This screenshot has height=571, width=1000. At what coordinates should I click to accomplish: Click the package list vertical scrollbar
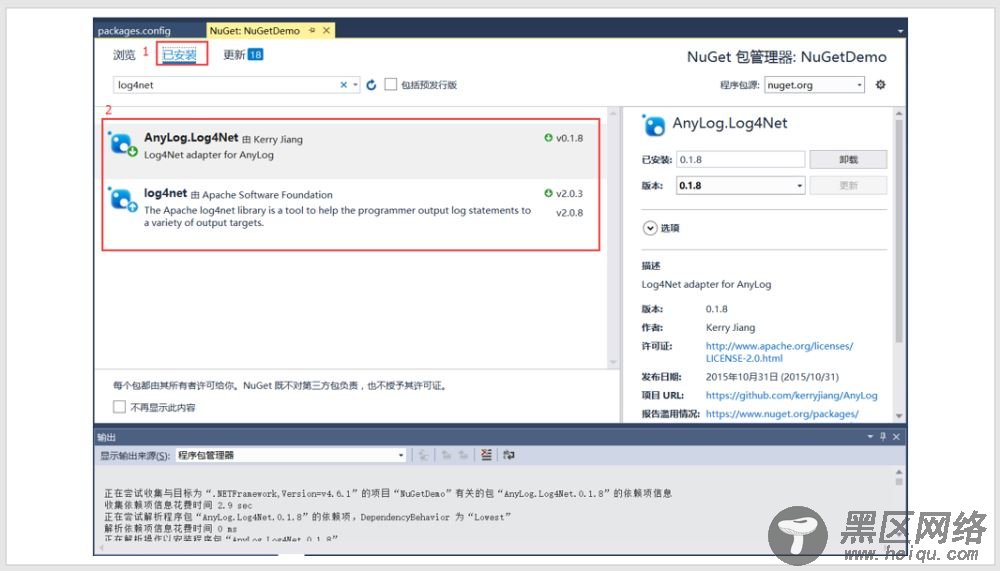(x=613, y=237)
